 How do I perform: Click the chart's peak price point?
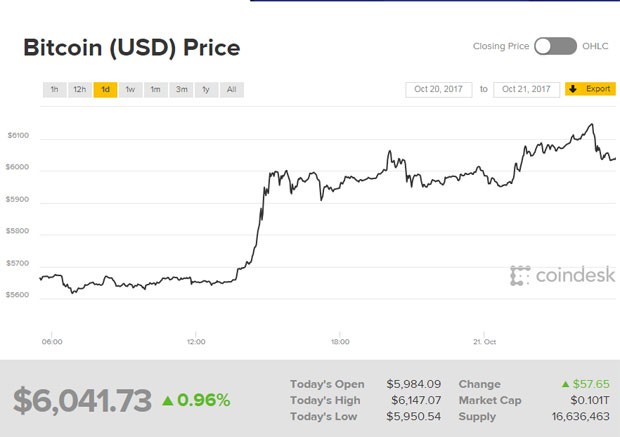(591, 125)
